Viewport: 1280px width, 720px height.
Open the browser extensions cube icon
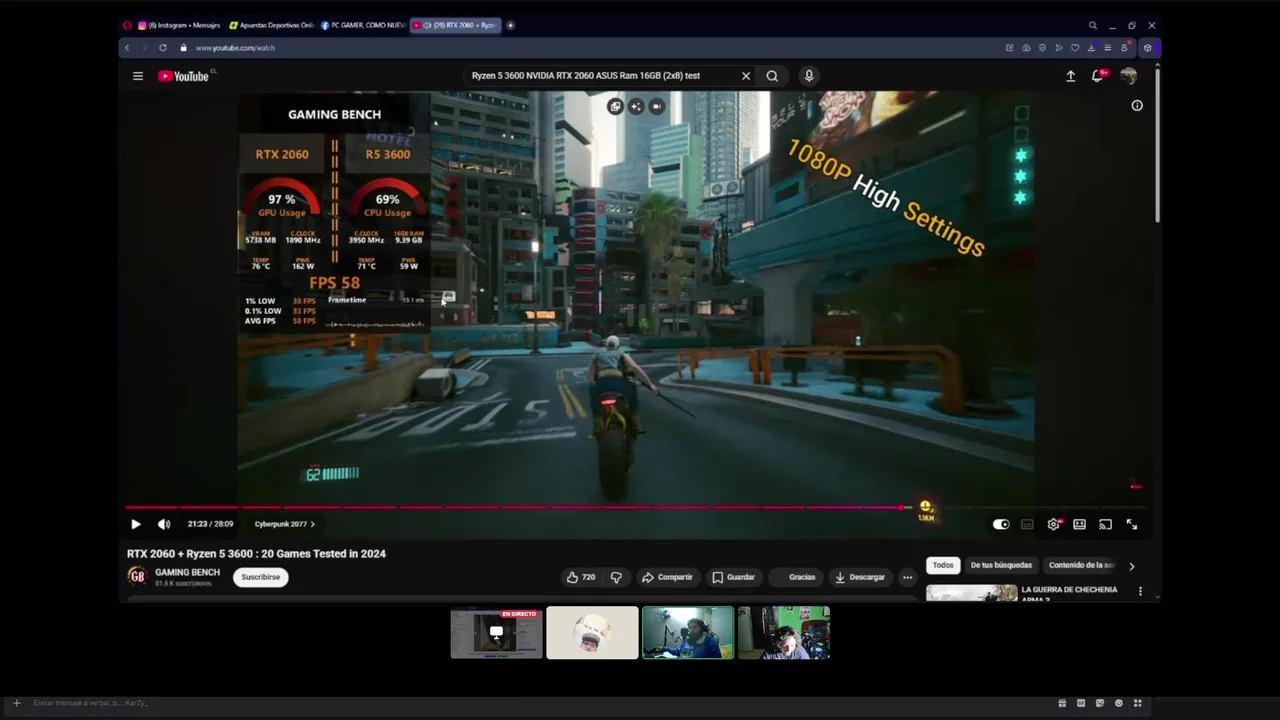pos(1147,48)
